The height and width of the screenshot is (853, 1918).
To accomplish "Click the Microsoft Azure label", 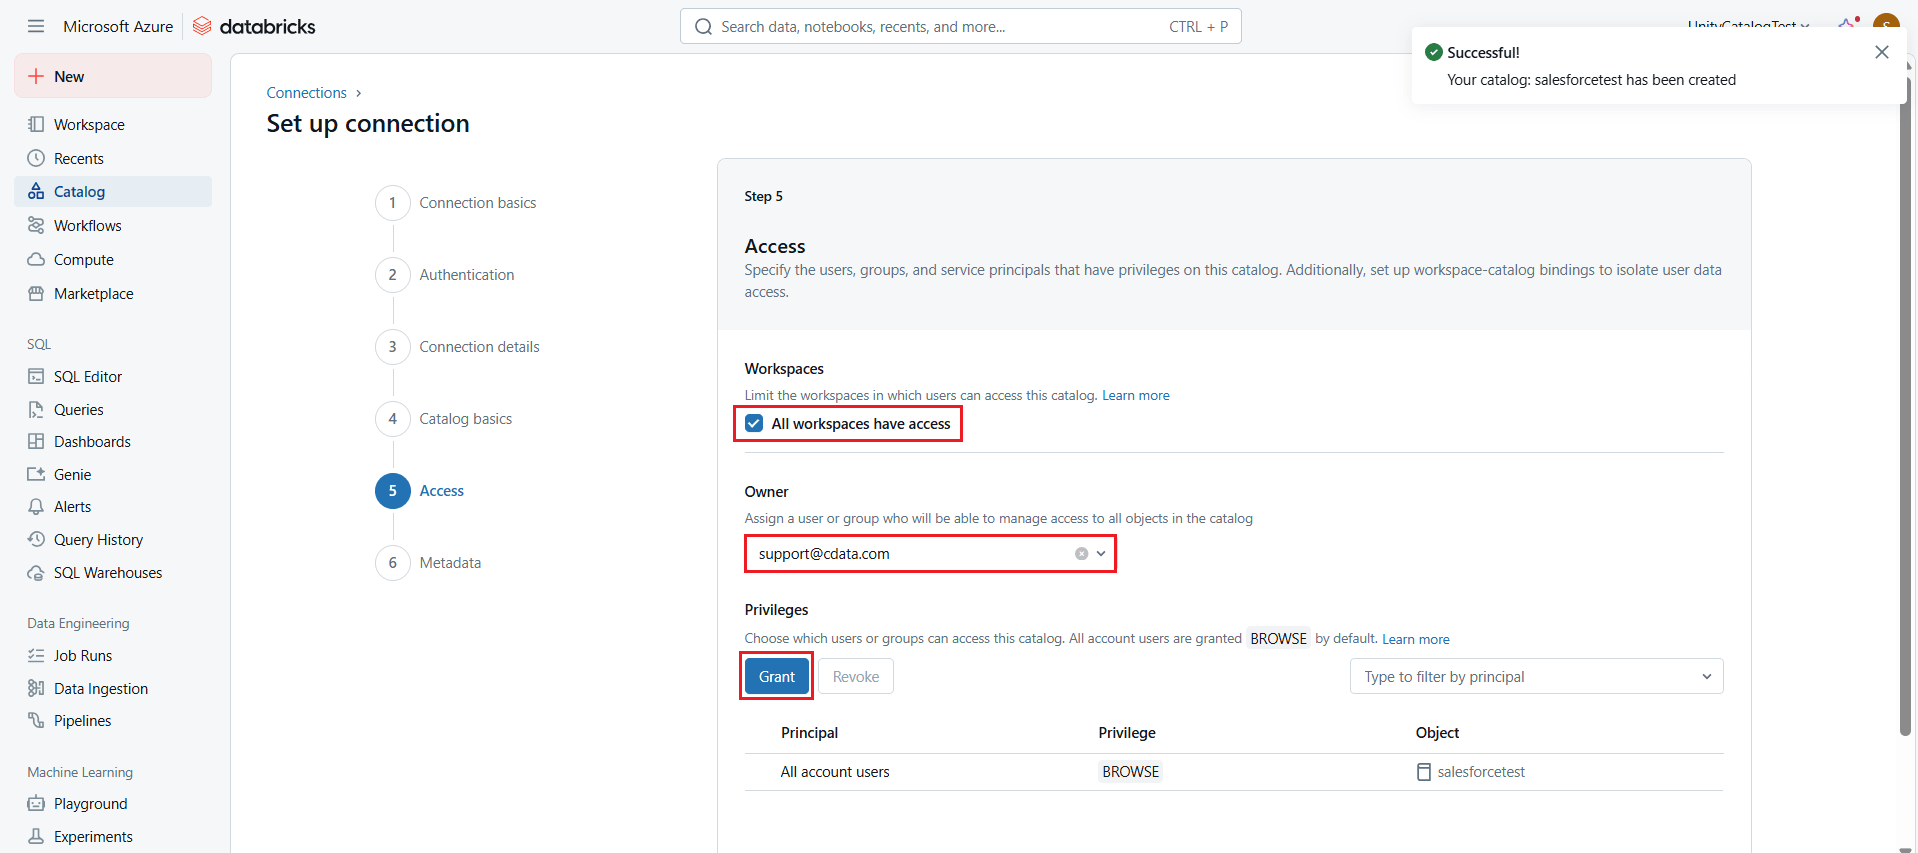I will pos(118,26).
